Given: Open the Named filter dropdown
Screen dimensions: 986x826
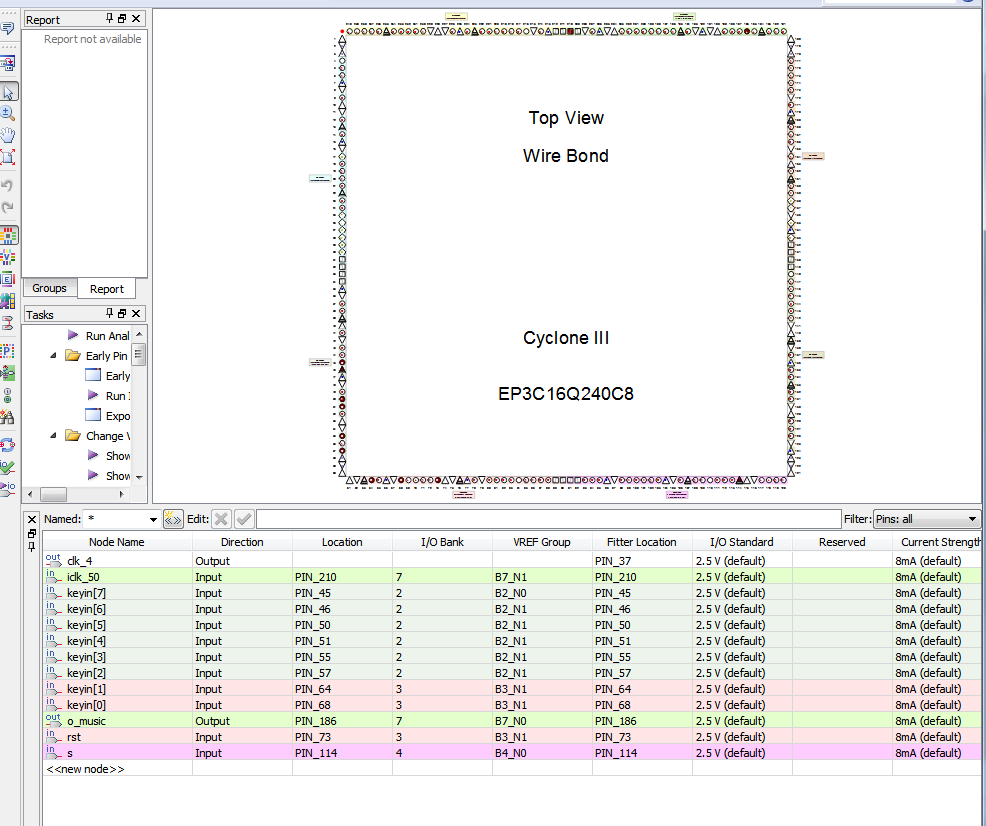Looking at the screenshot, I should pos(153,520).
